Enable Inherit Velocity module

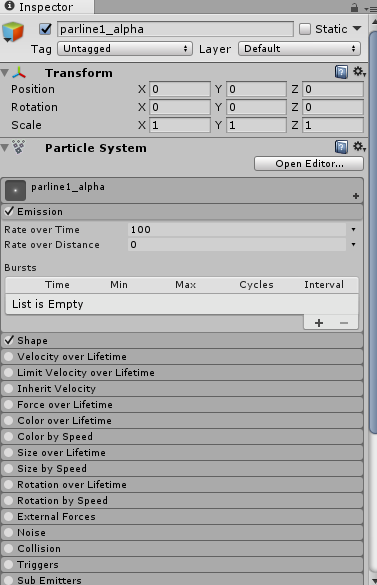8,388
